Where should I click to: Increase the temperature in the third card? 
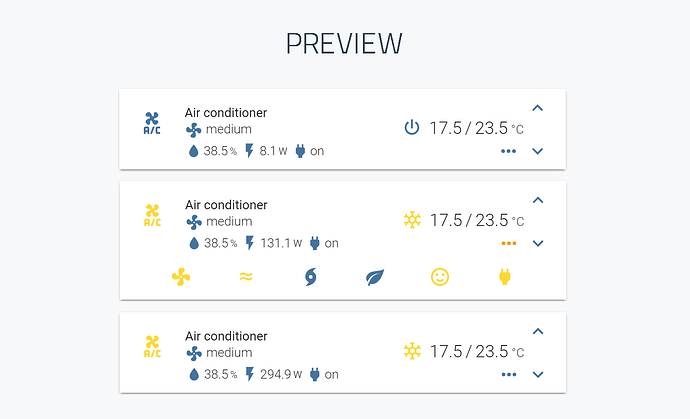coord(537,331)
